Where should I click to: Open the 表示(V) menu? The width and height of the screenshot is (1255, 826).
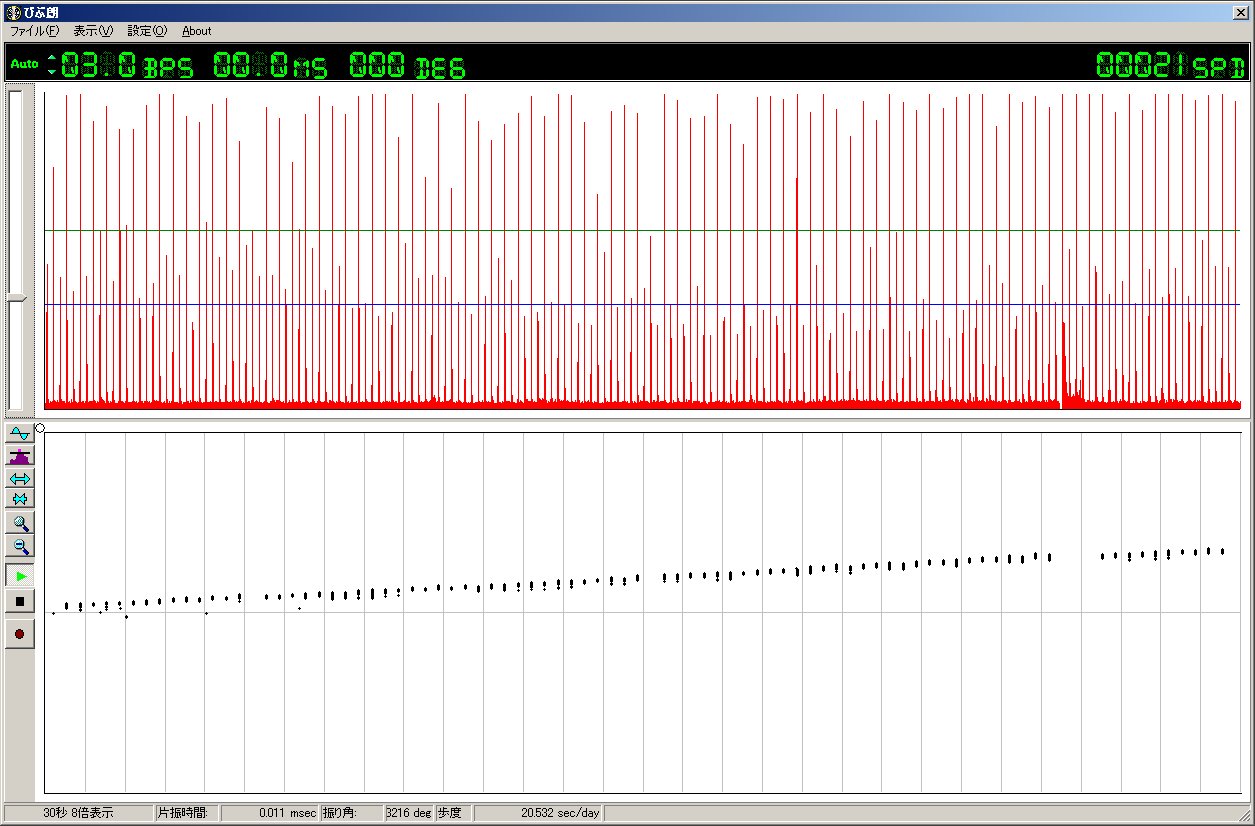93,31
